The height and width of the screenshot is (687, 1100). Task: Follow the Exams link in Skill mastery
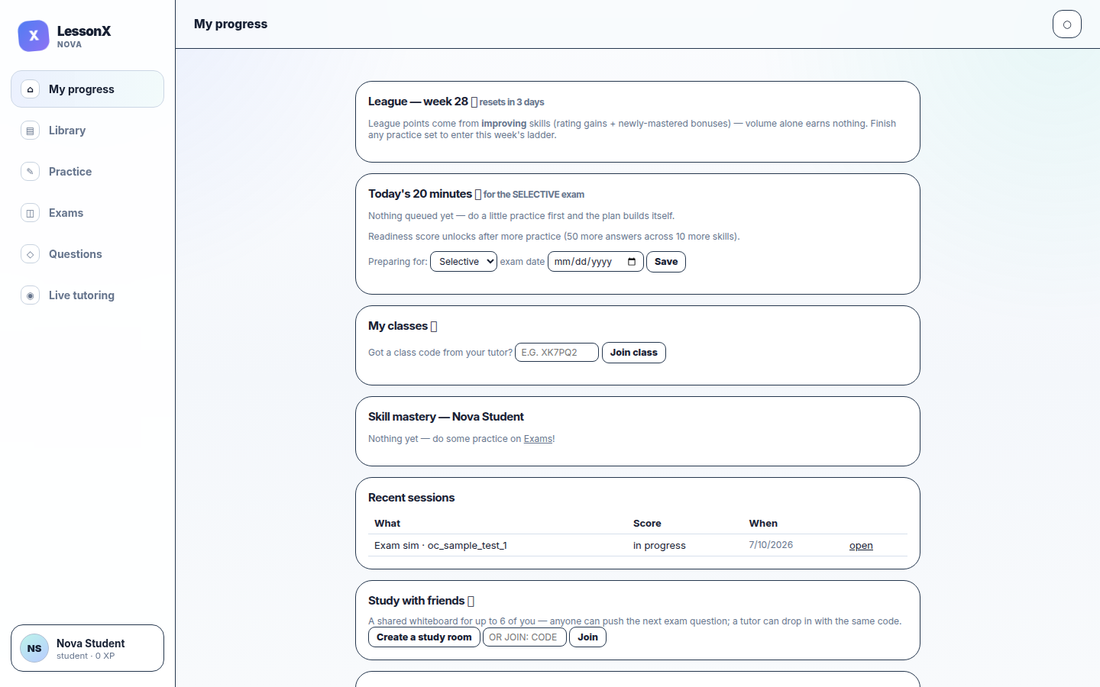click(538, 439)
